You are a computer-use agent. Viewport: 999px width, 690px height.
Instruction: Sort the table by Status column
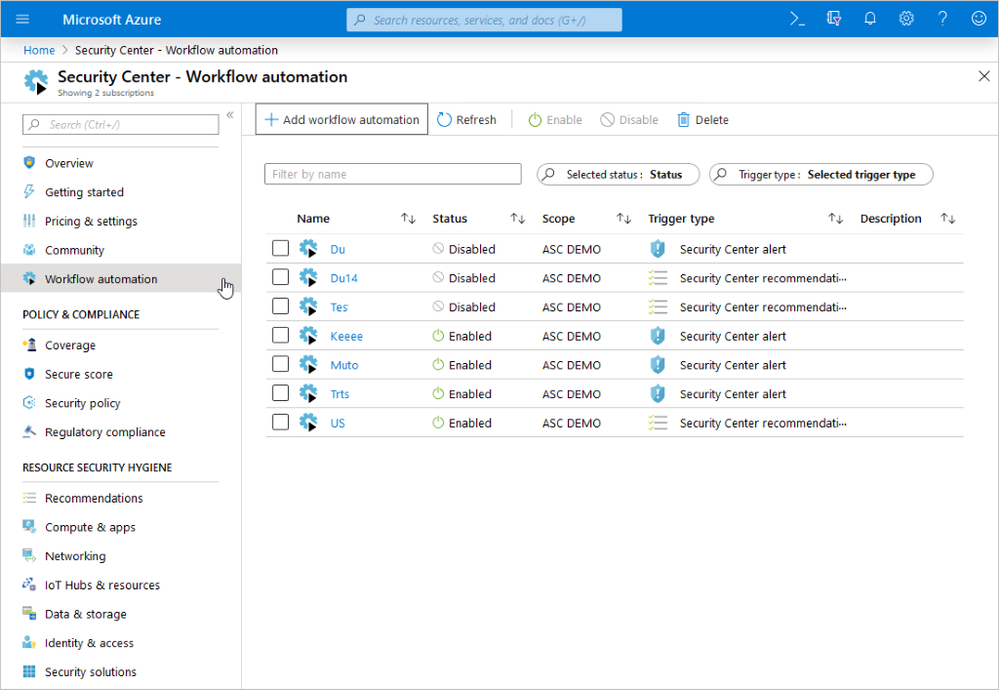tap(517, 219)
